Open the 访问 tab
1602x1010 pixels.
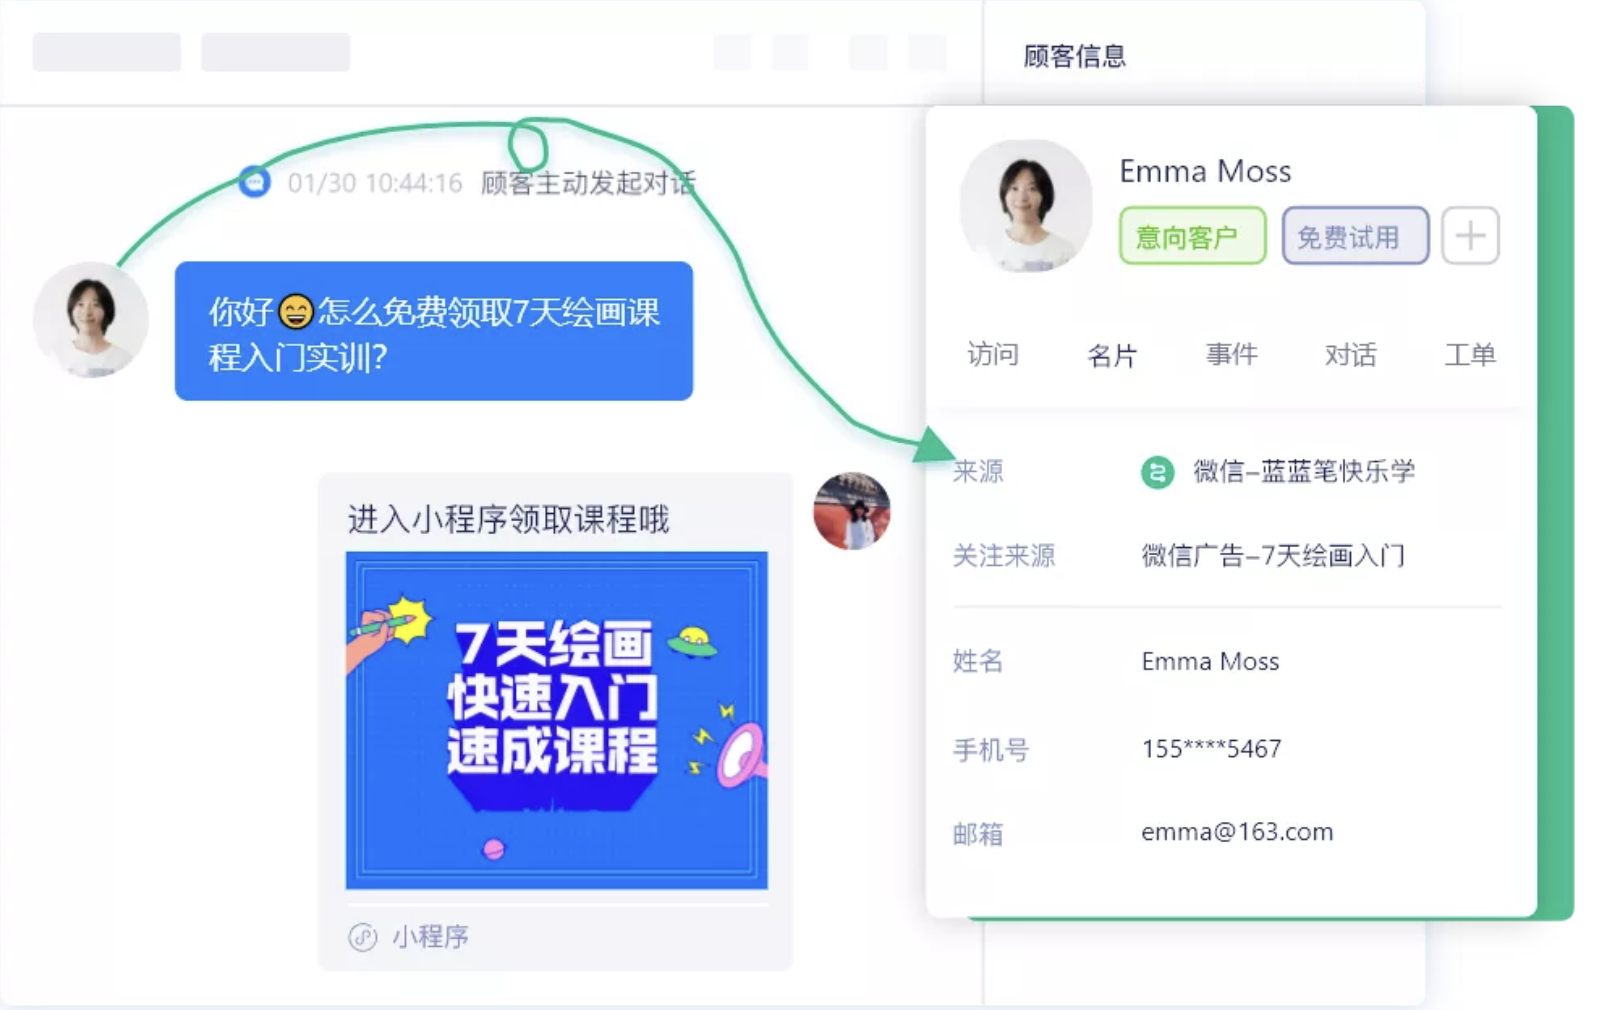click(992, 354)
